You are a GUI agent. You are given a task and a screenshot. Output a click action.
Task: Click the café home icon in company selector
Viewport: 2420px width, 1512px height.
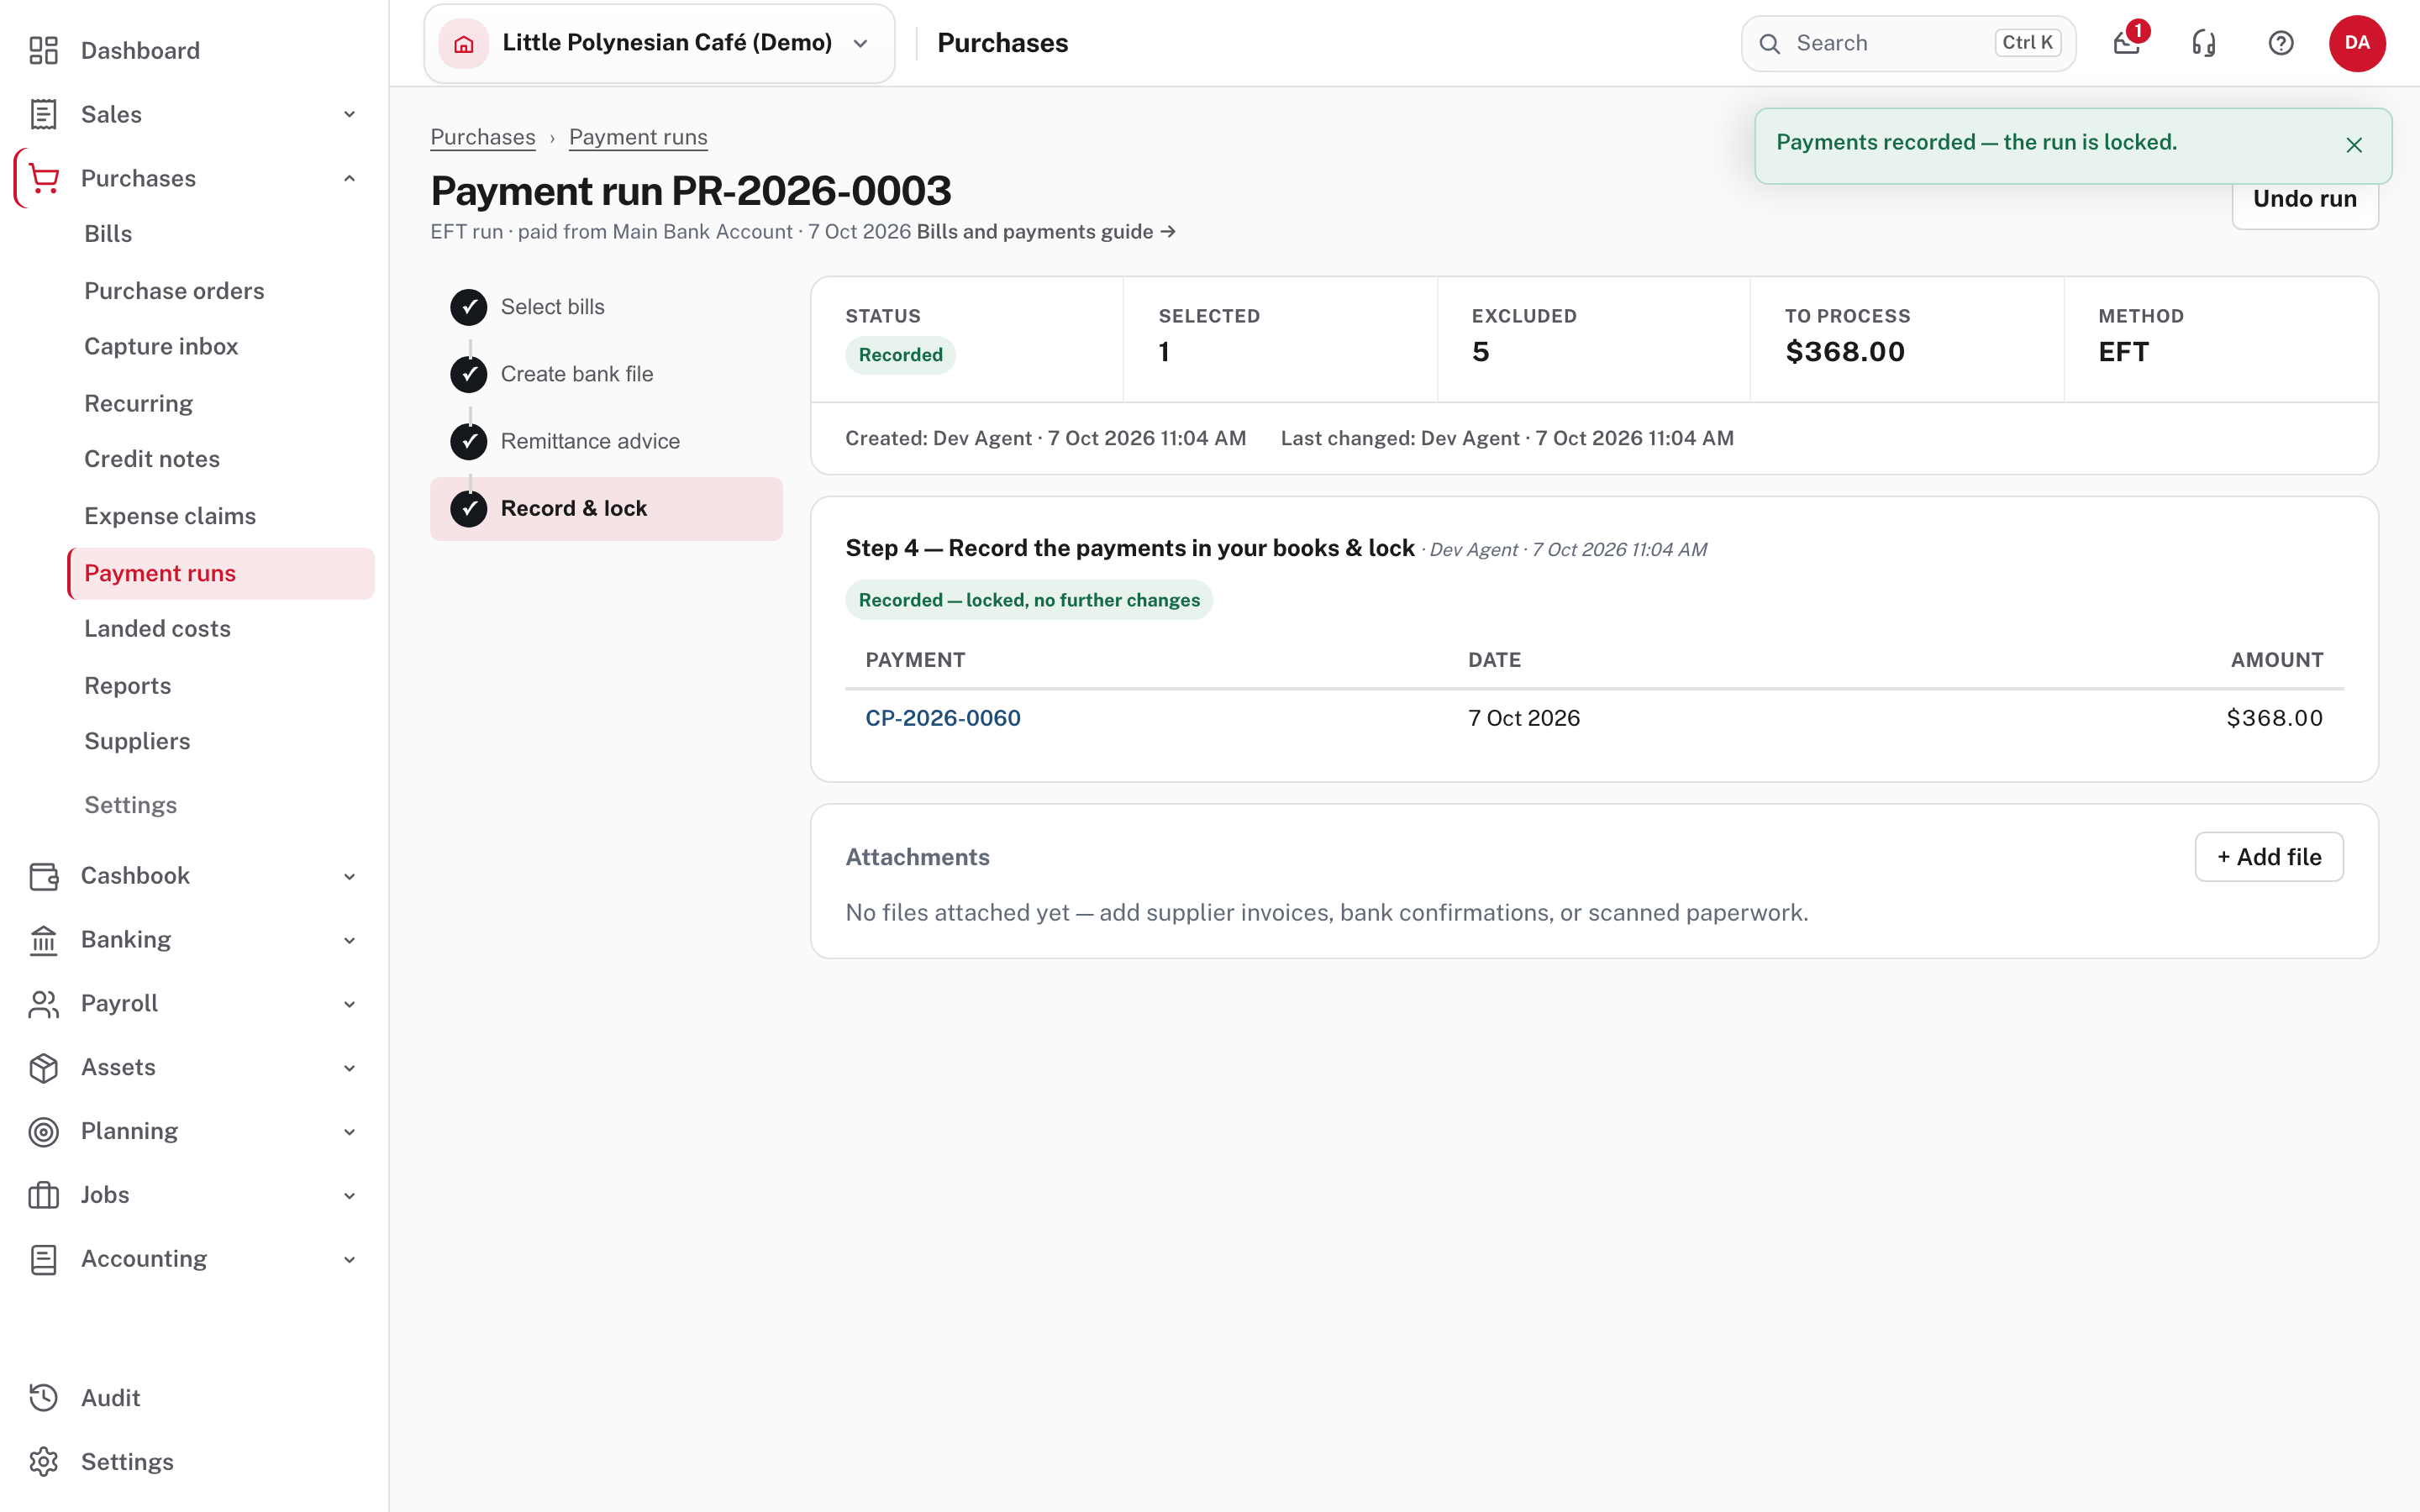tap(463, 43)
